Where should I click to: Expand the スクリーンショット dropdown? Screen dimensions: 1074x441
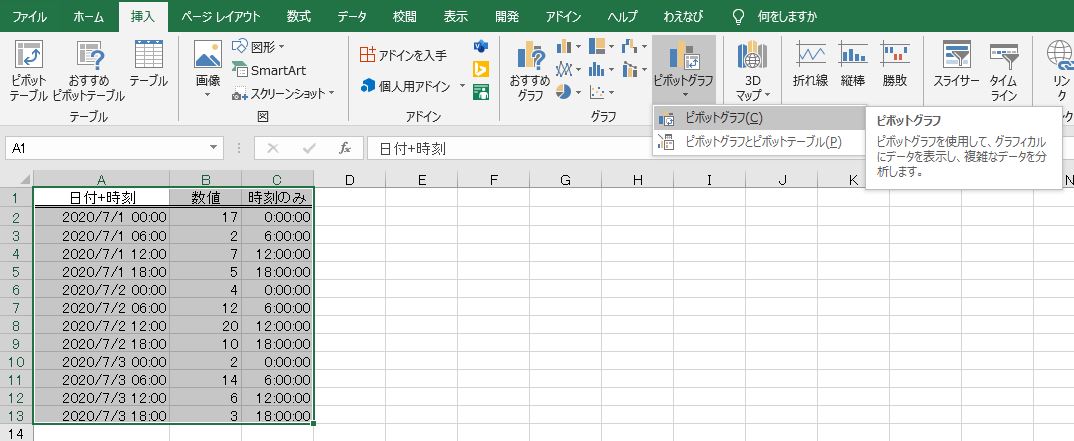point(332,92)
